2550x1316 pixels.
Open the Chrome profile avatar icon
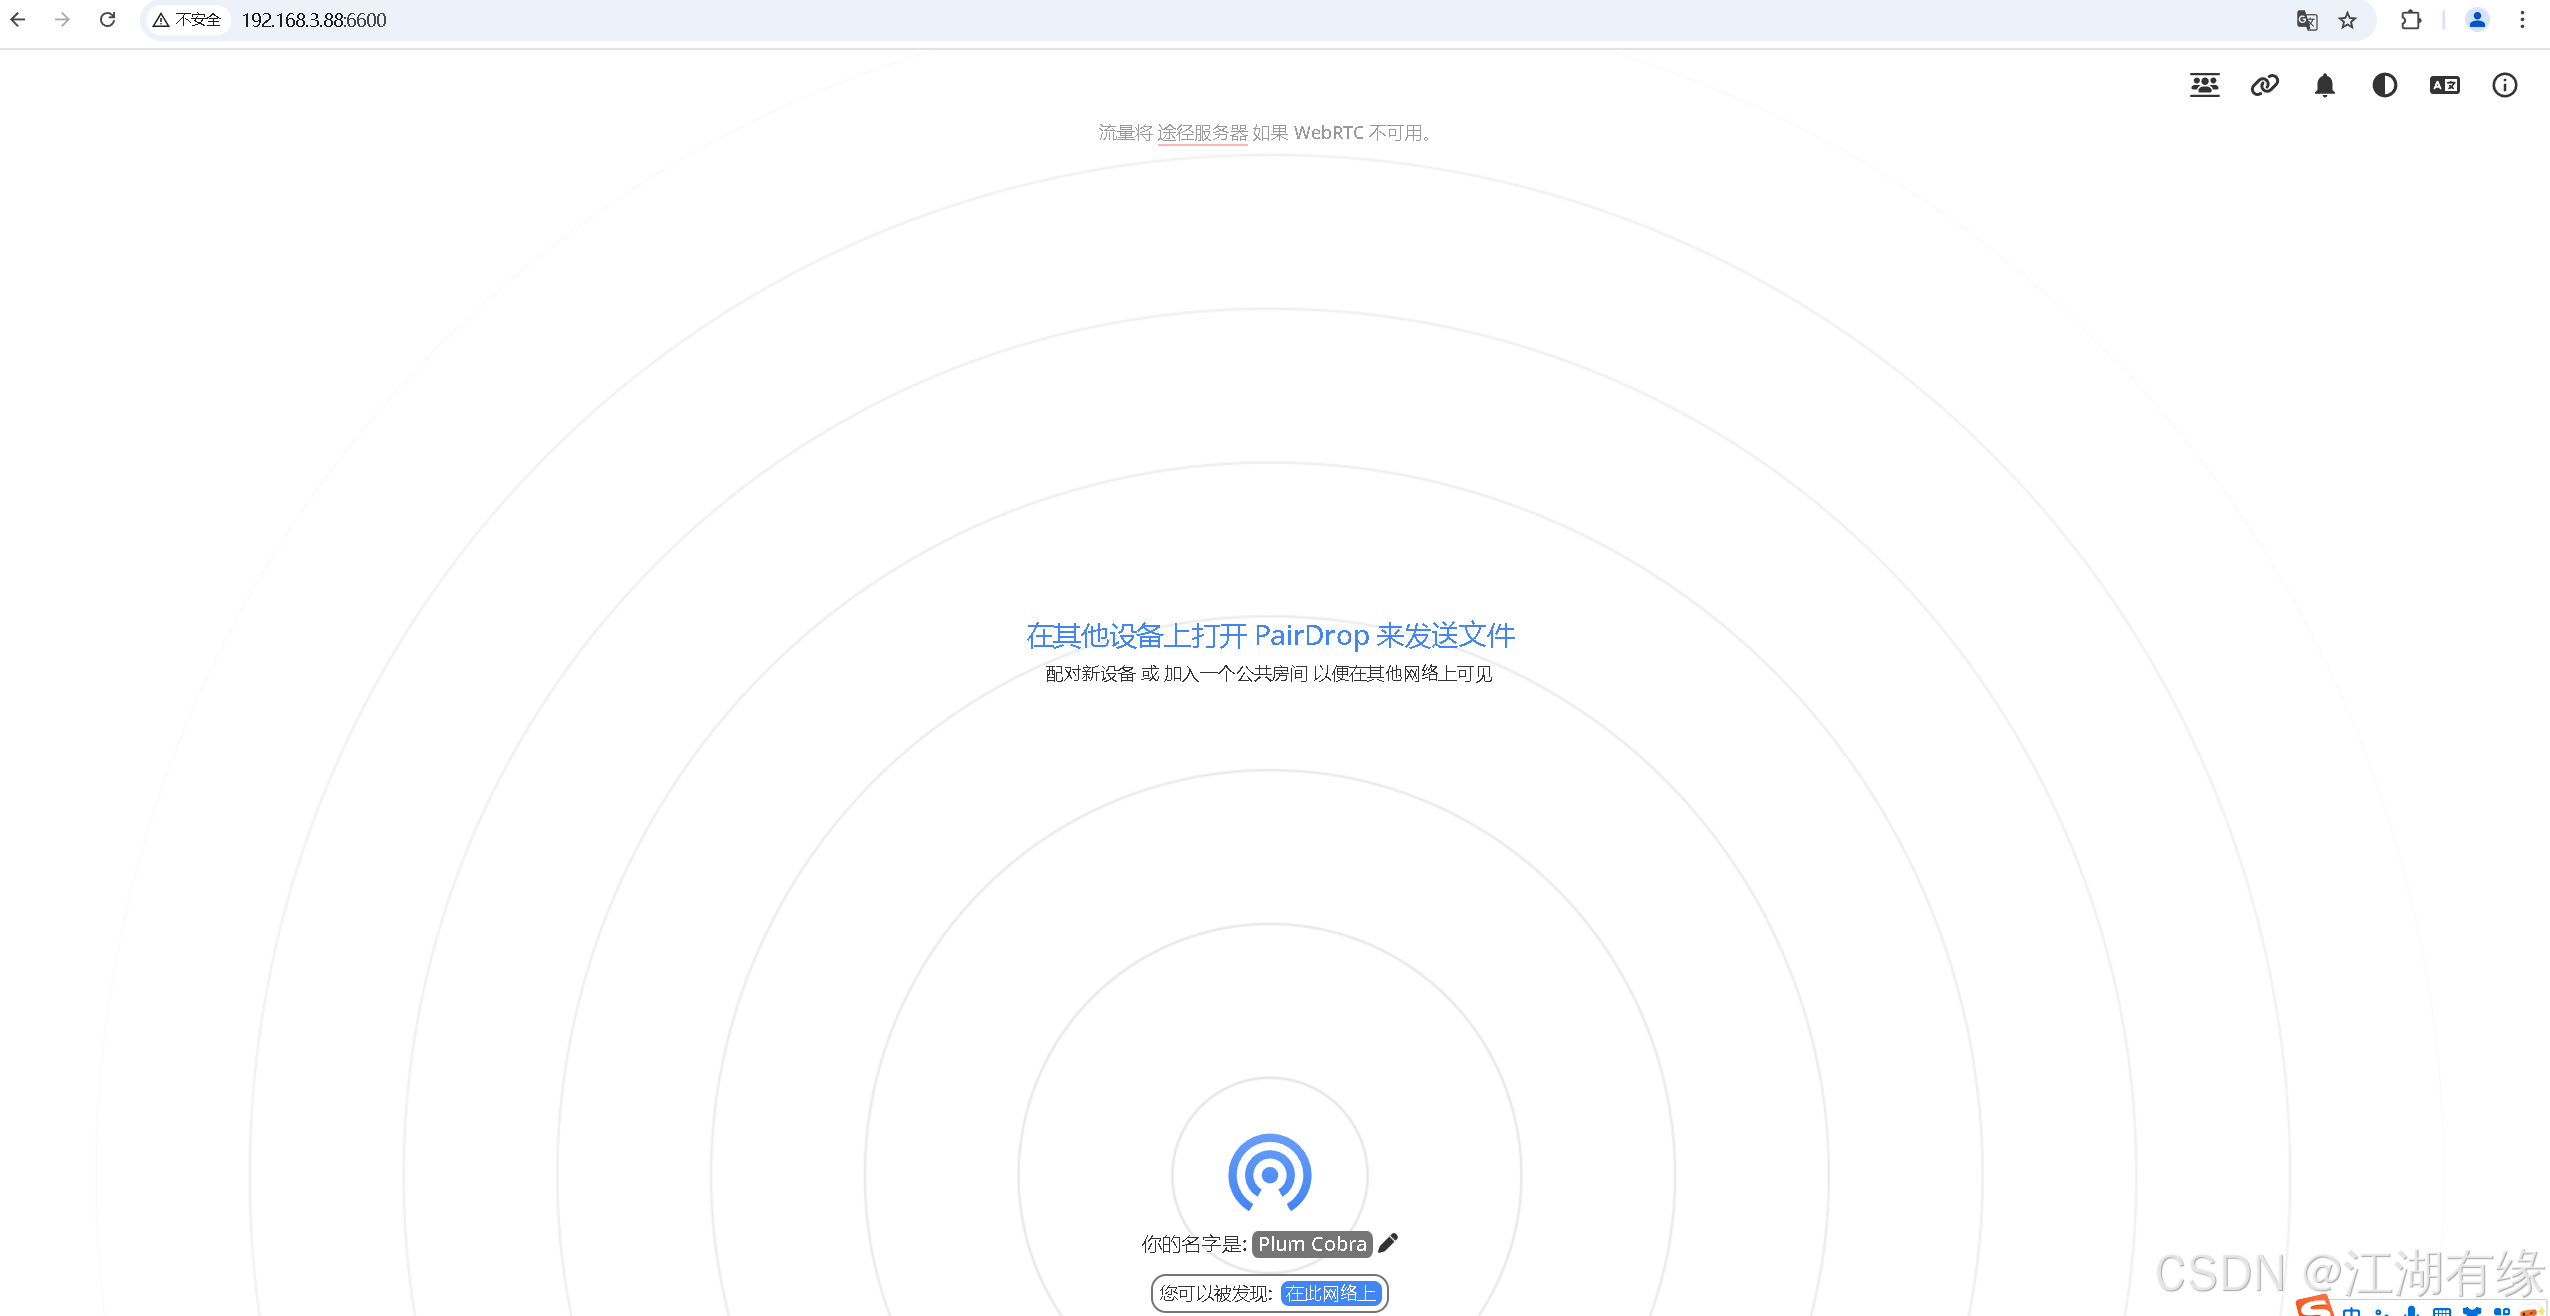coord(2477,20)
